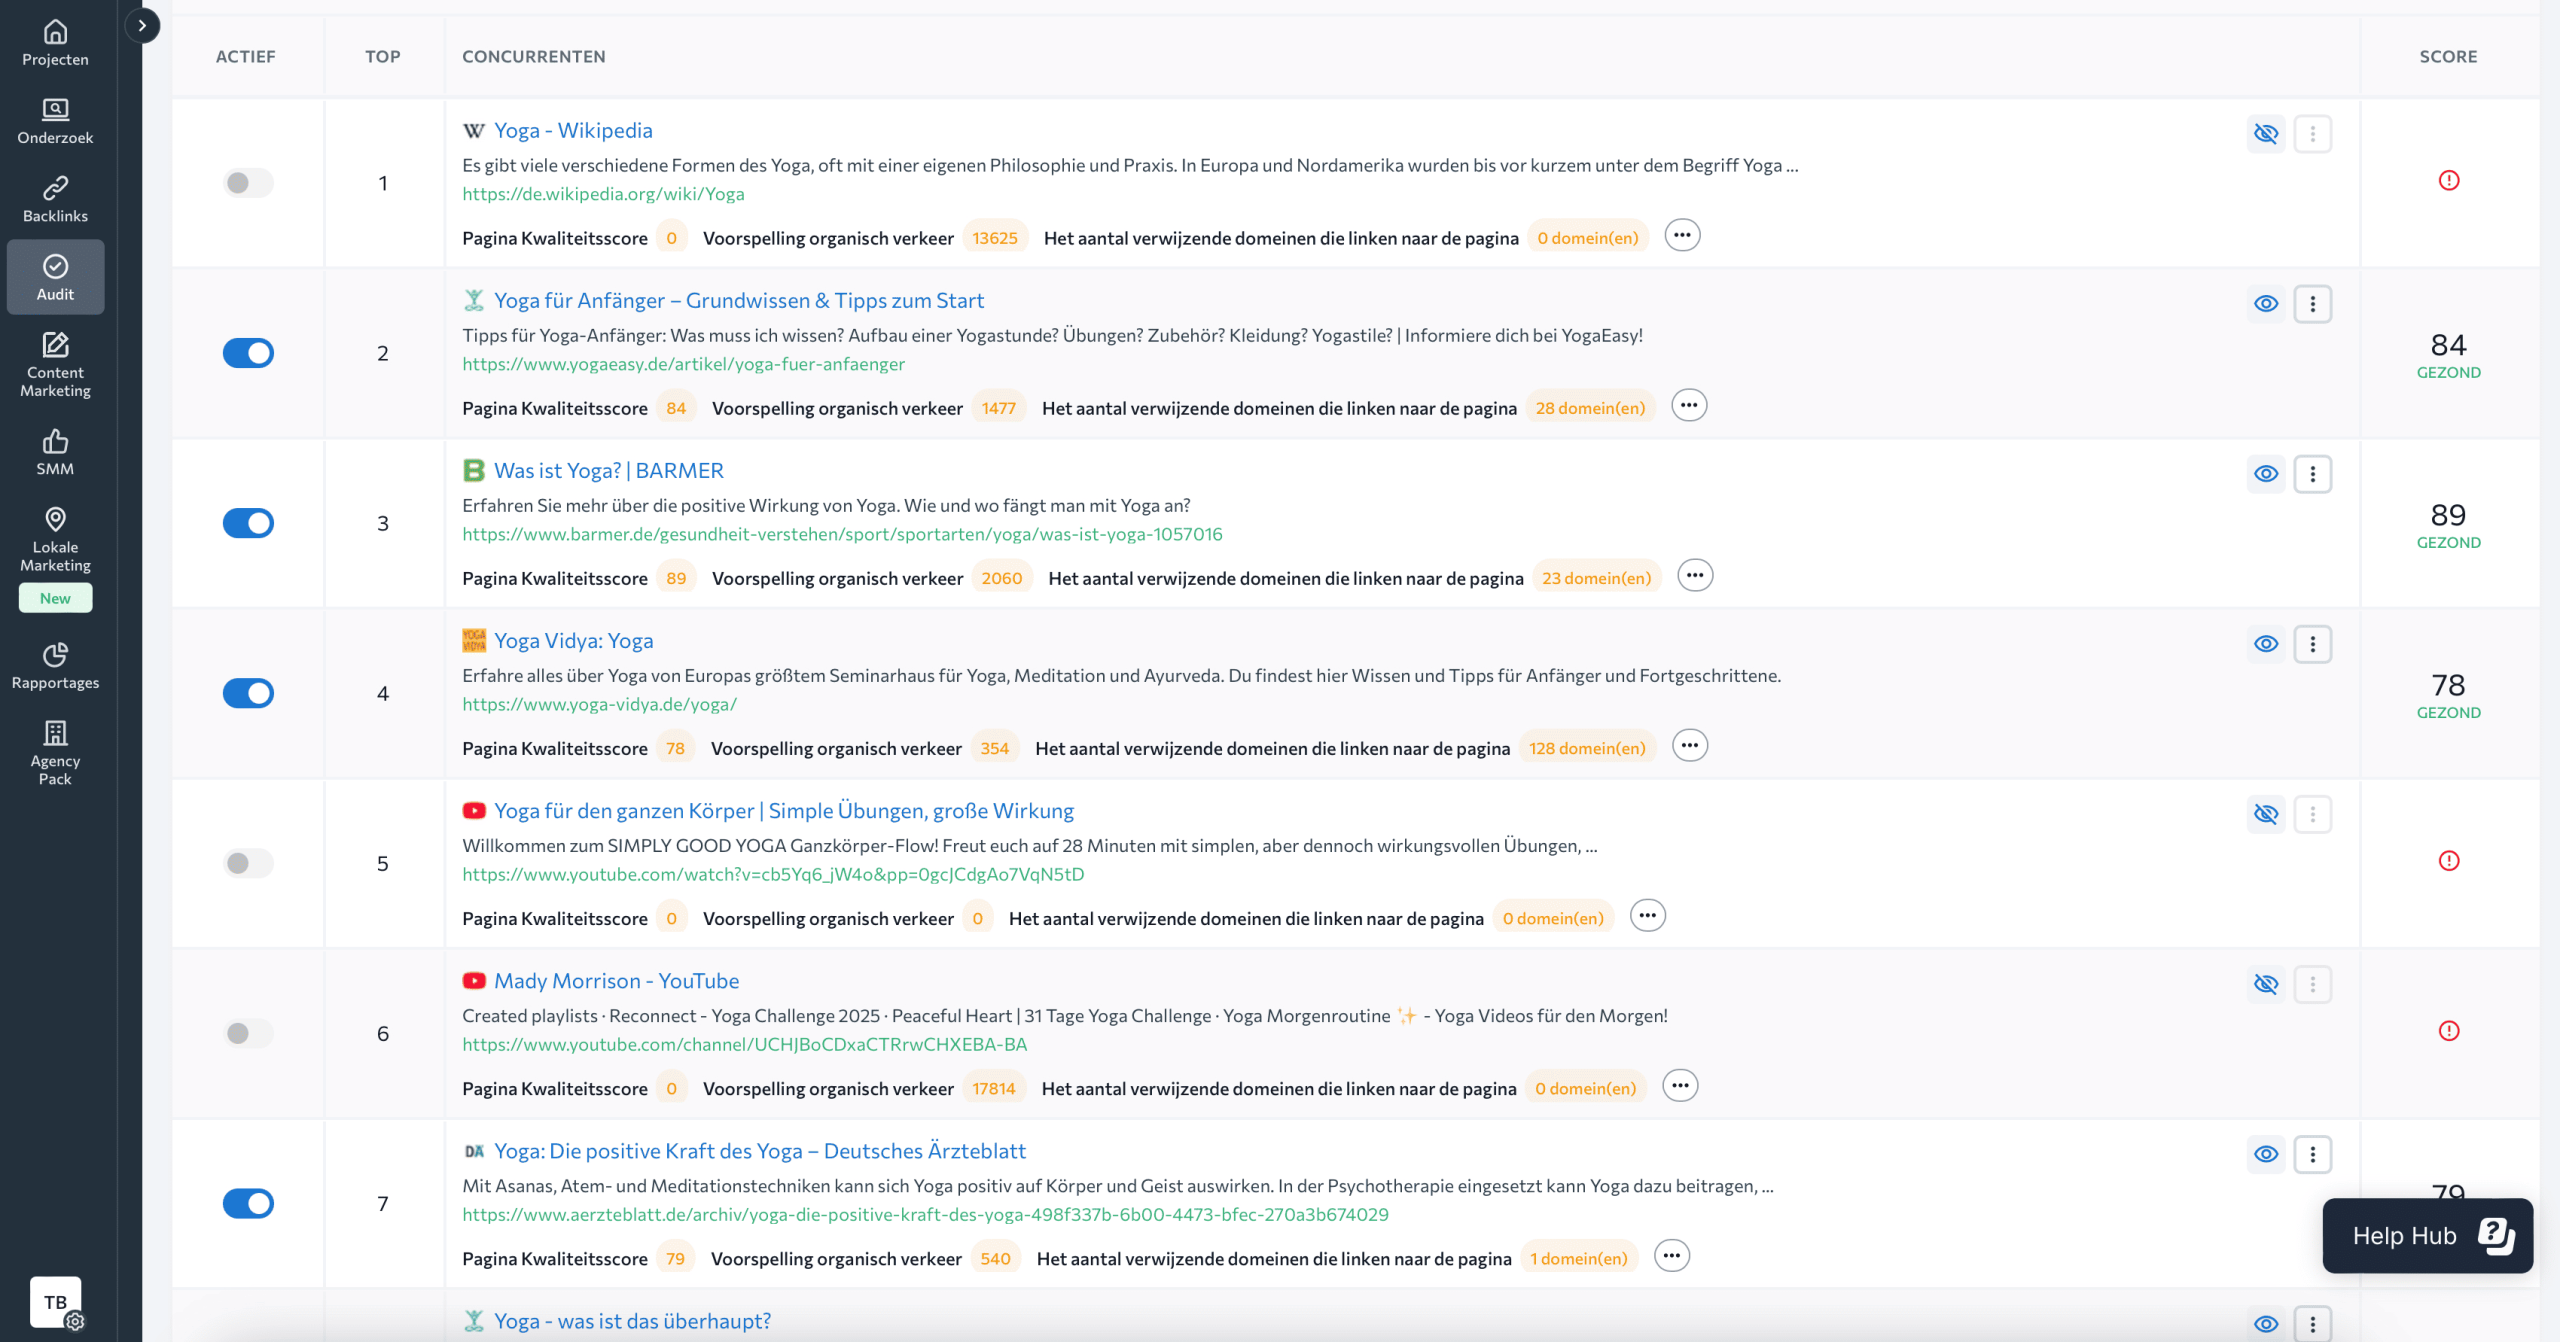Enable the Mady Morrison YouTube toggle
Screen dimensions: 2560x1342
click(x=248, y=1033)
